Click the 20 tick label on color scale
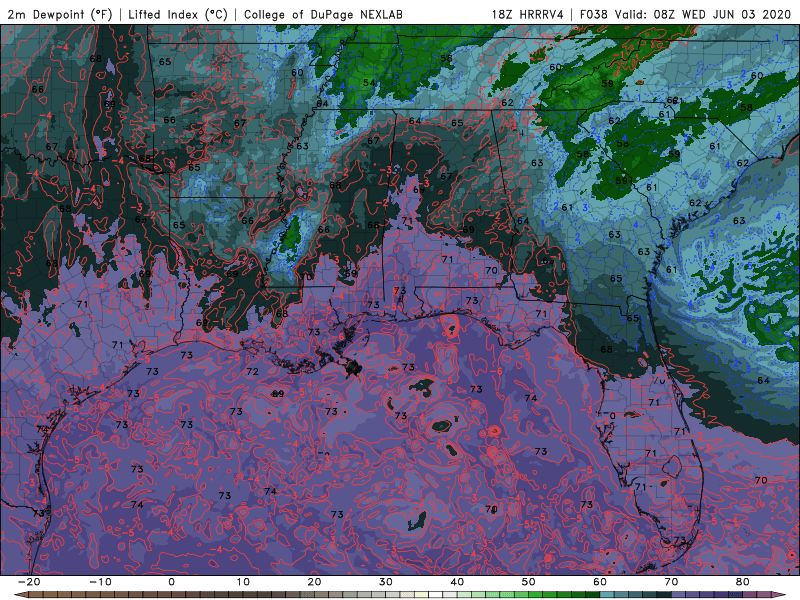This screenshot has width=800, height=600. pos(314,582)
